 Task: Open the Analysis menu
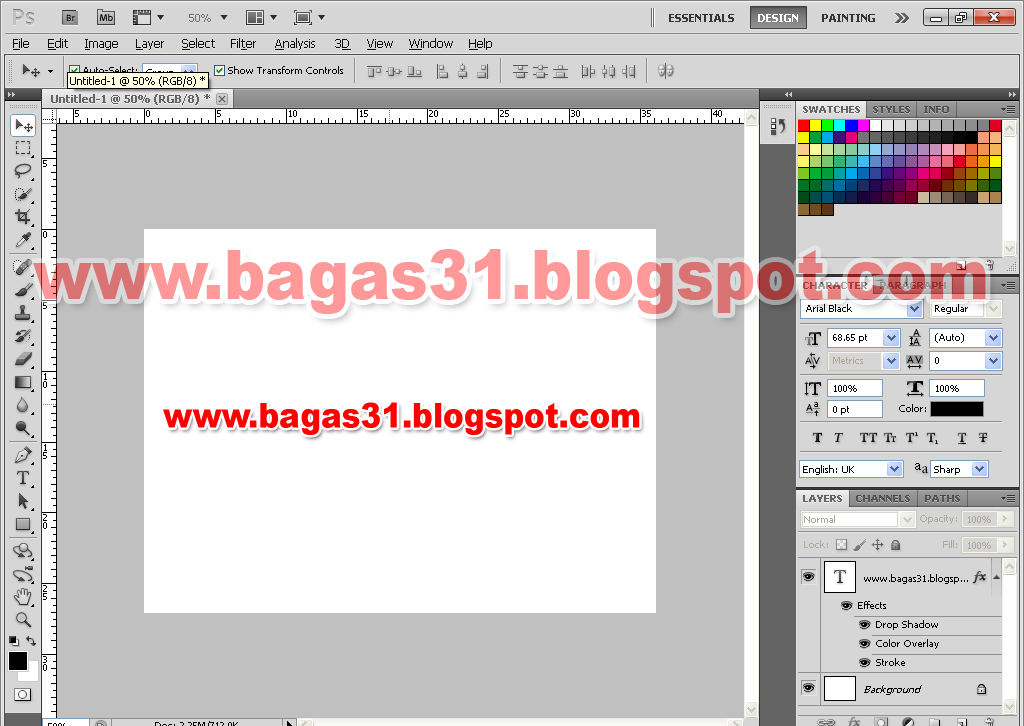(x=295, y=44)
